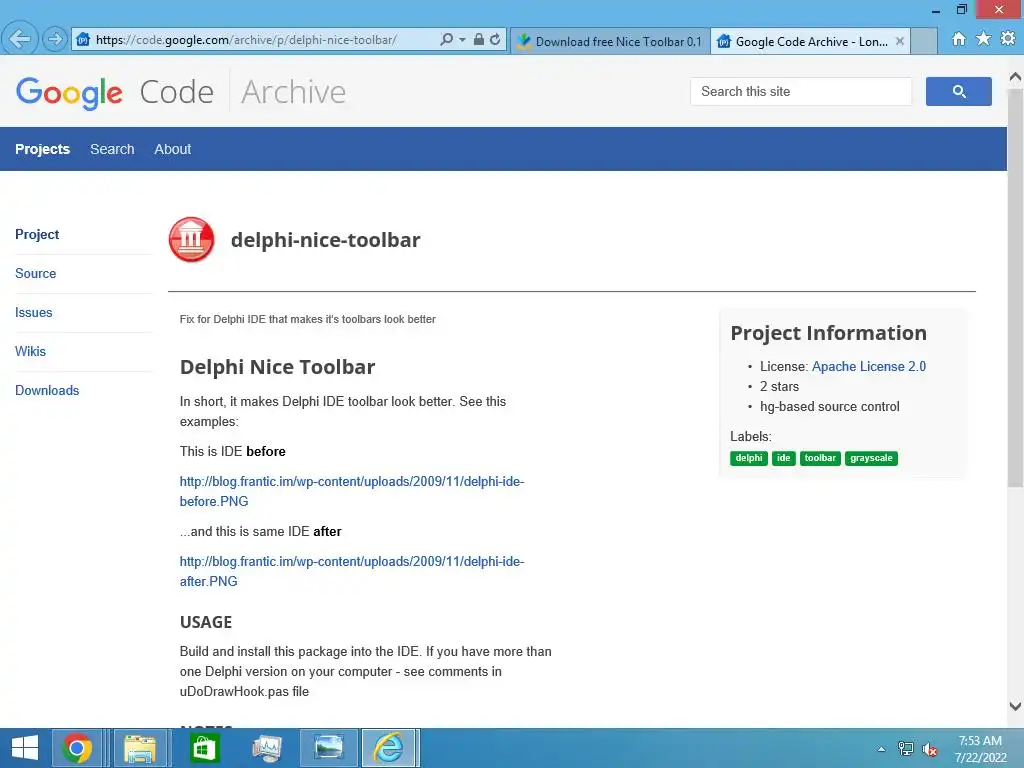Click the network tray icon
1024x768 pixels.
(x=906, y=749)
